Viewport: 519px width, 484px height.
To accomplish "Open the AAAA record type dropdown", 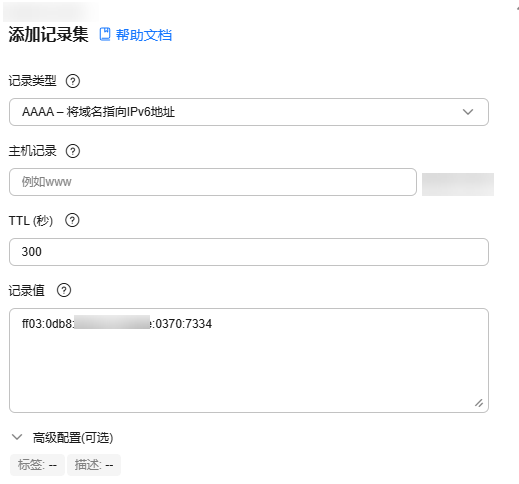I will pos(249,112).
